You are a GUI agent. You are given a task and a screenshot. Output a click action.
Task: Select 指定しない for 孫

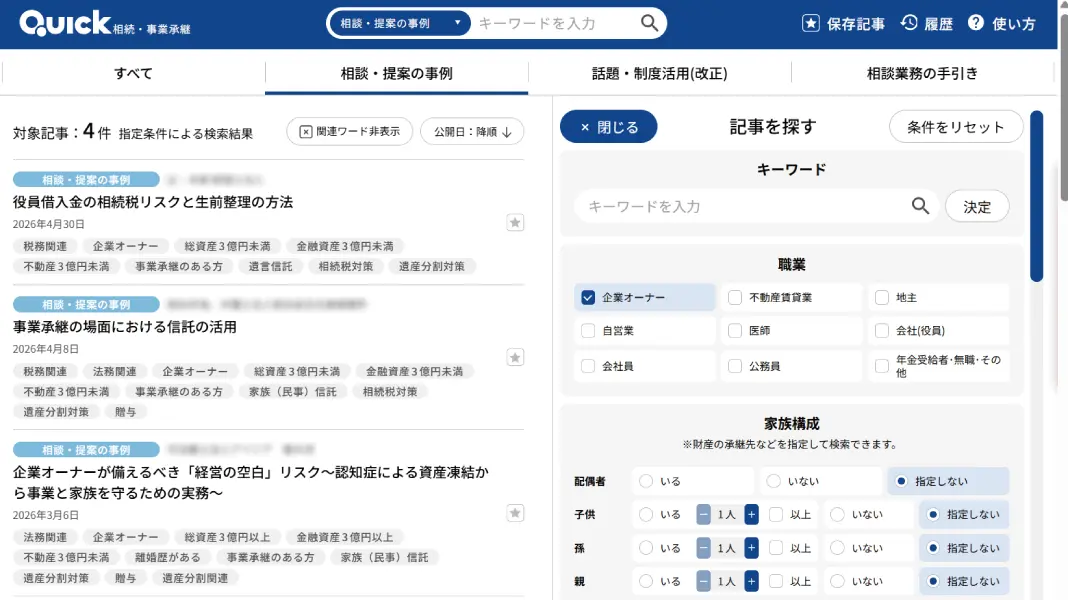click(x=933, y=548)
